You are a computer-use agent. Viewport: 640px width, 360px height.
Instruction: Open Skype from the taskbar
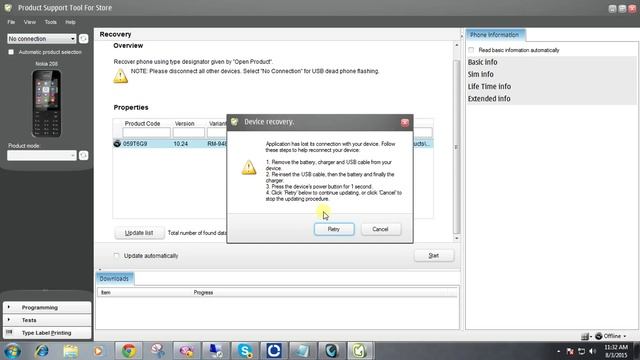click(x=245, y=351)
